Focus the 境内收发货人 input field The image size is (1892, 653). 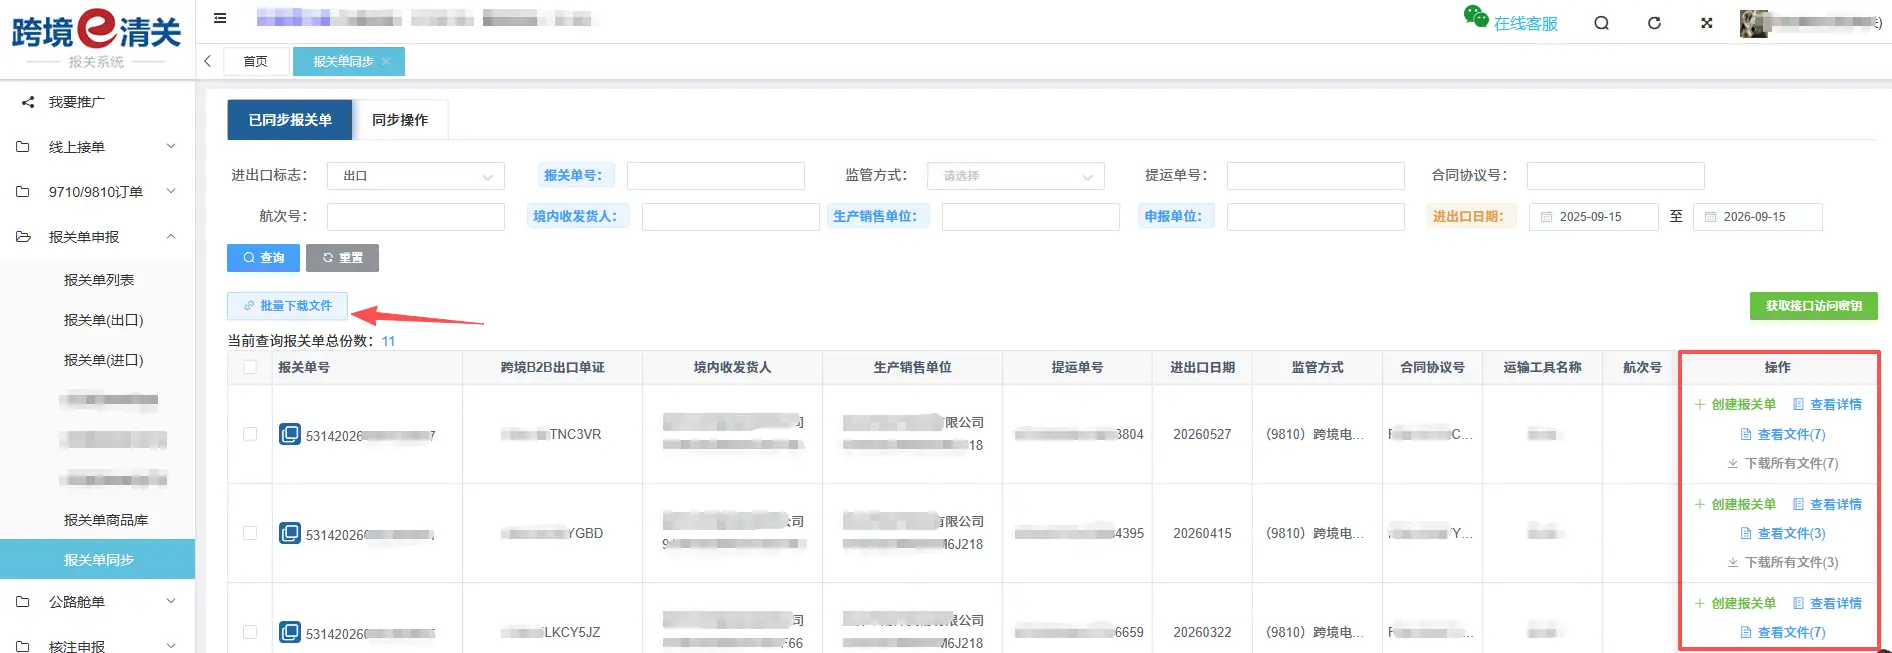point(731,217)
